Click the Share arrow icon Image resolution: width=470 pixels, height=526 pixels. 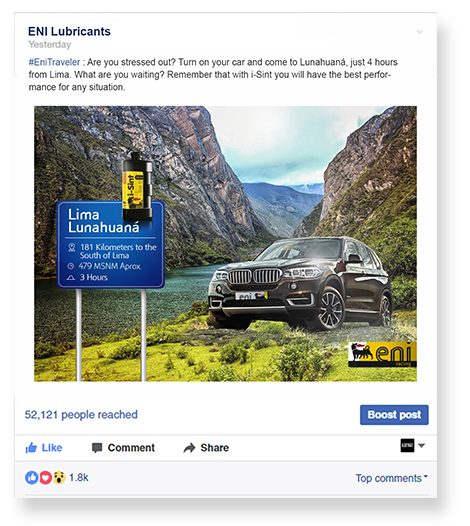(189, 448)
